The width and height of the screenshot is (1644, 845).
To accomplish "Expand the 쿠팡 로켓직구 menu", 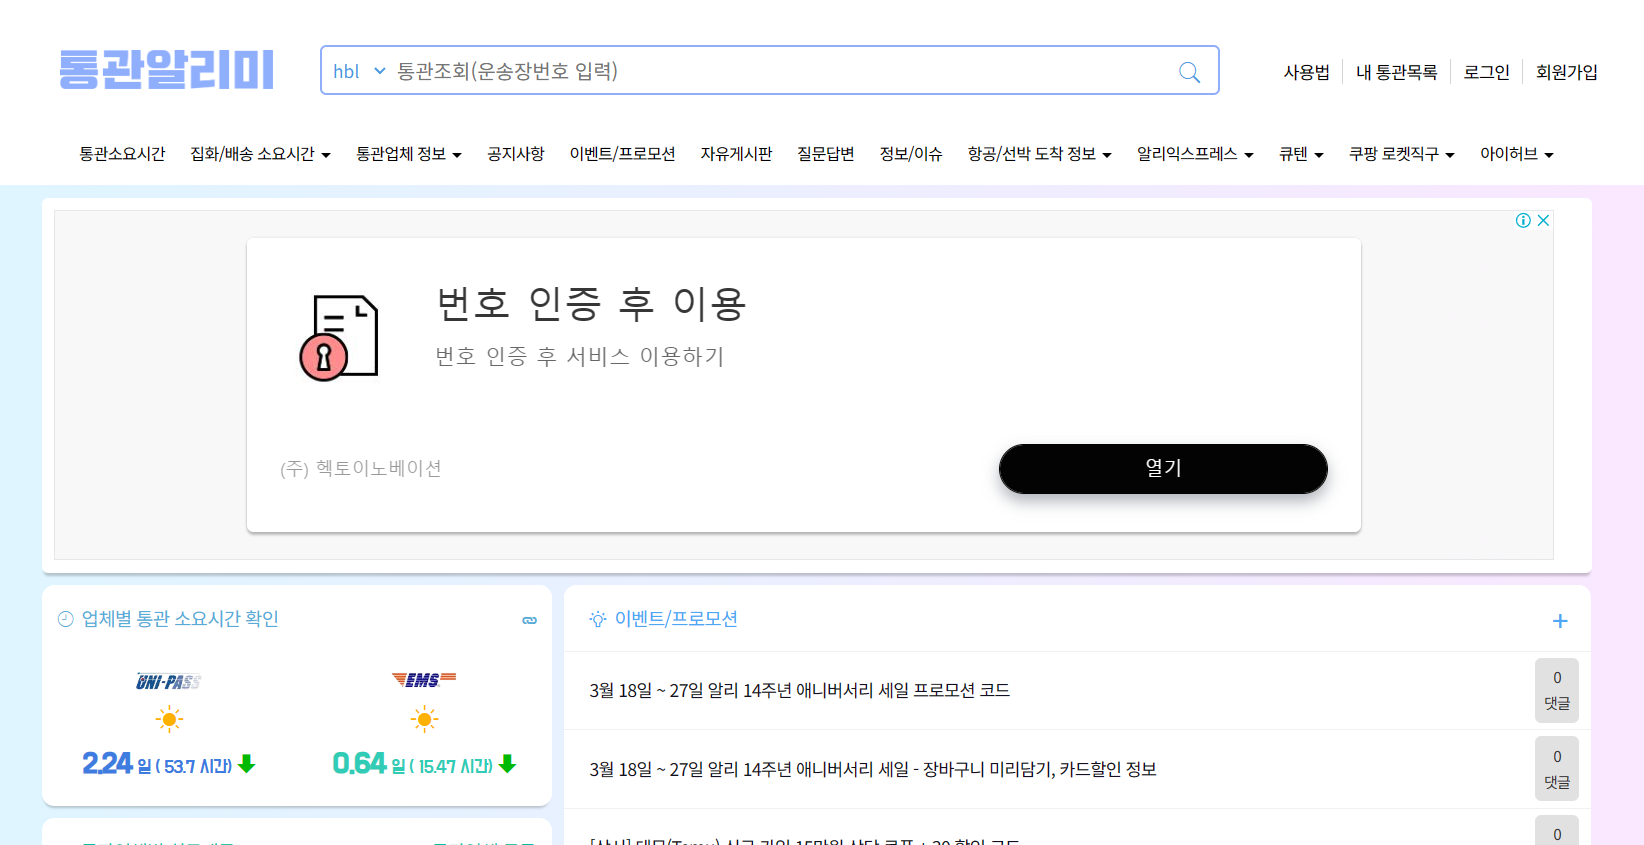I will click(x=1401, y=154).
